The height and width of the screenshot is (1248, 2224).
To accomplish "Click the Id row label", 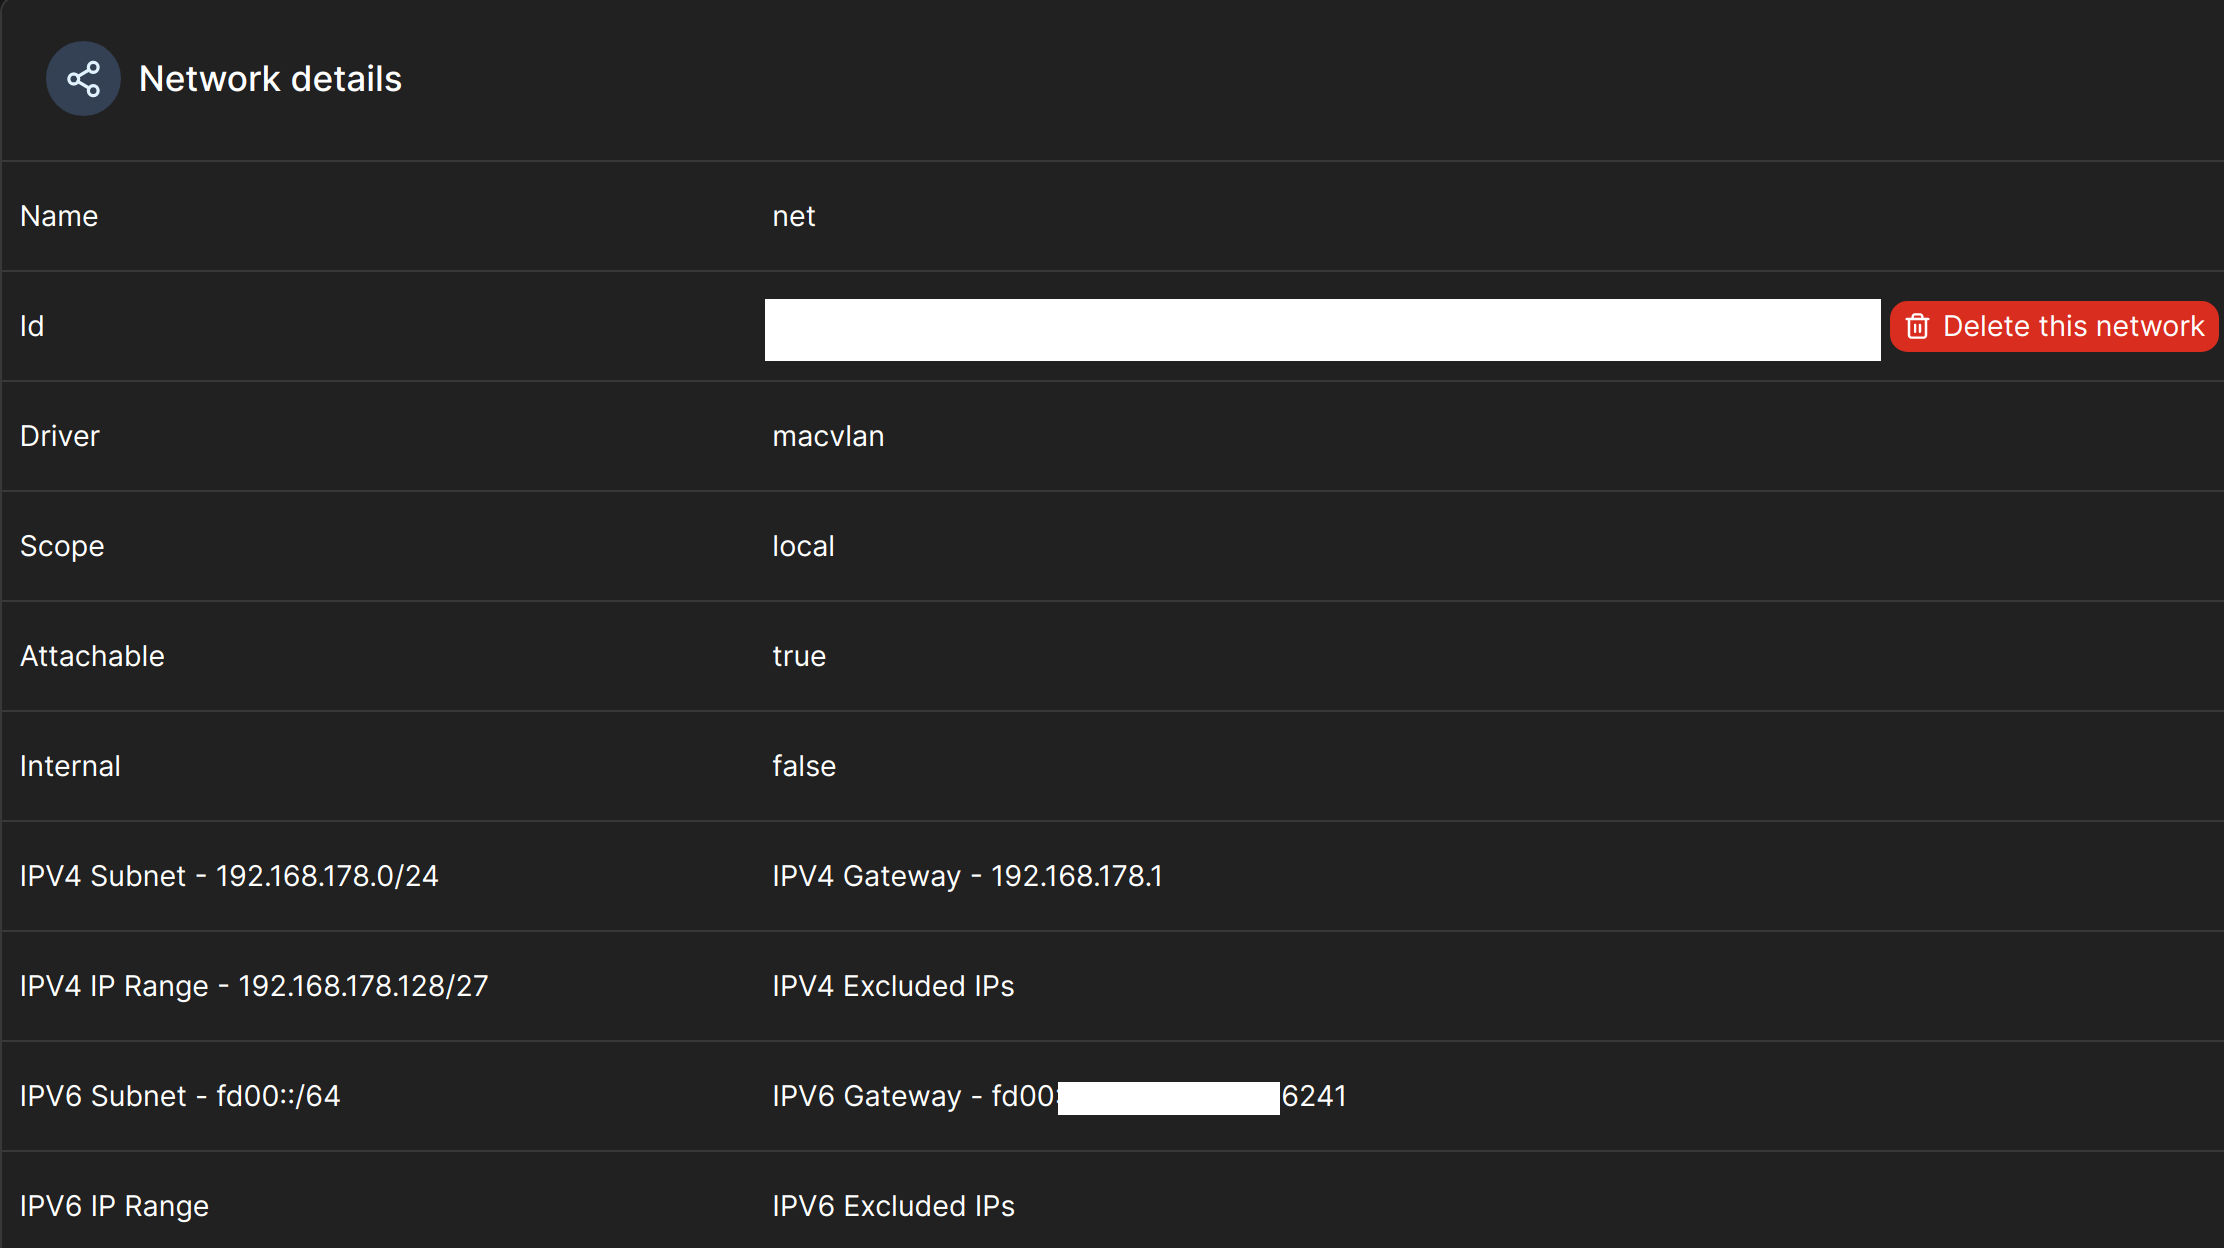I will (x=31, y=326).
